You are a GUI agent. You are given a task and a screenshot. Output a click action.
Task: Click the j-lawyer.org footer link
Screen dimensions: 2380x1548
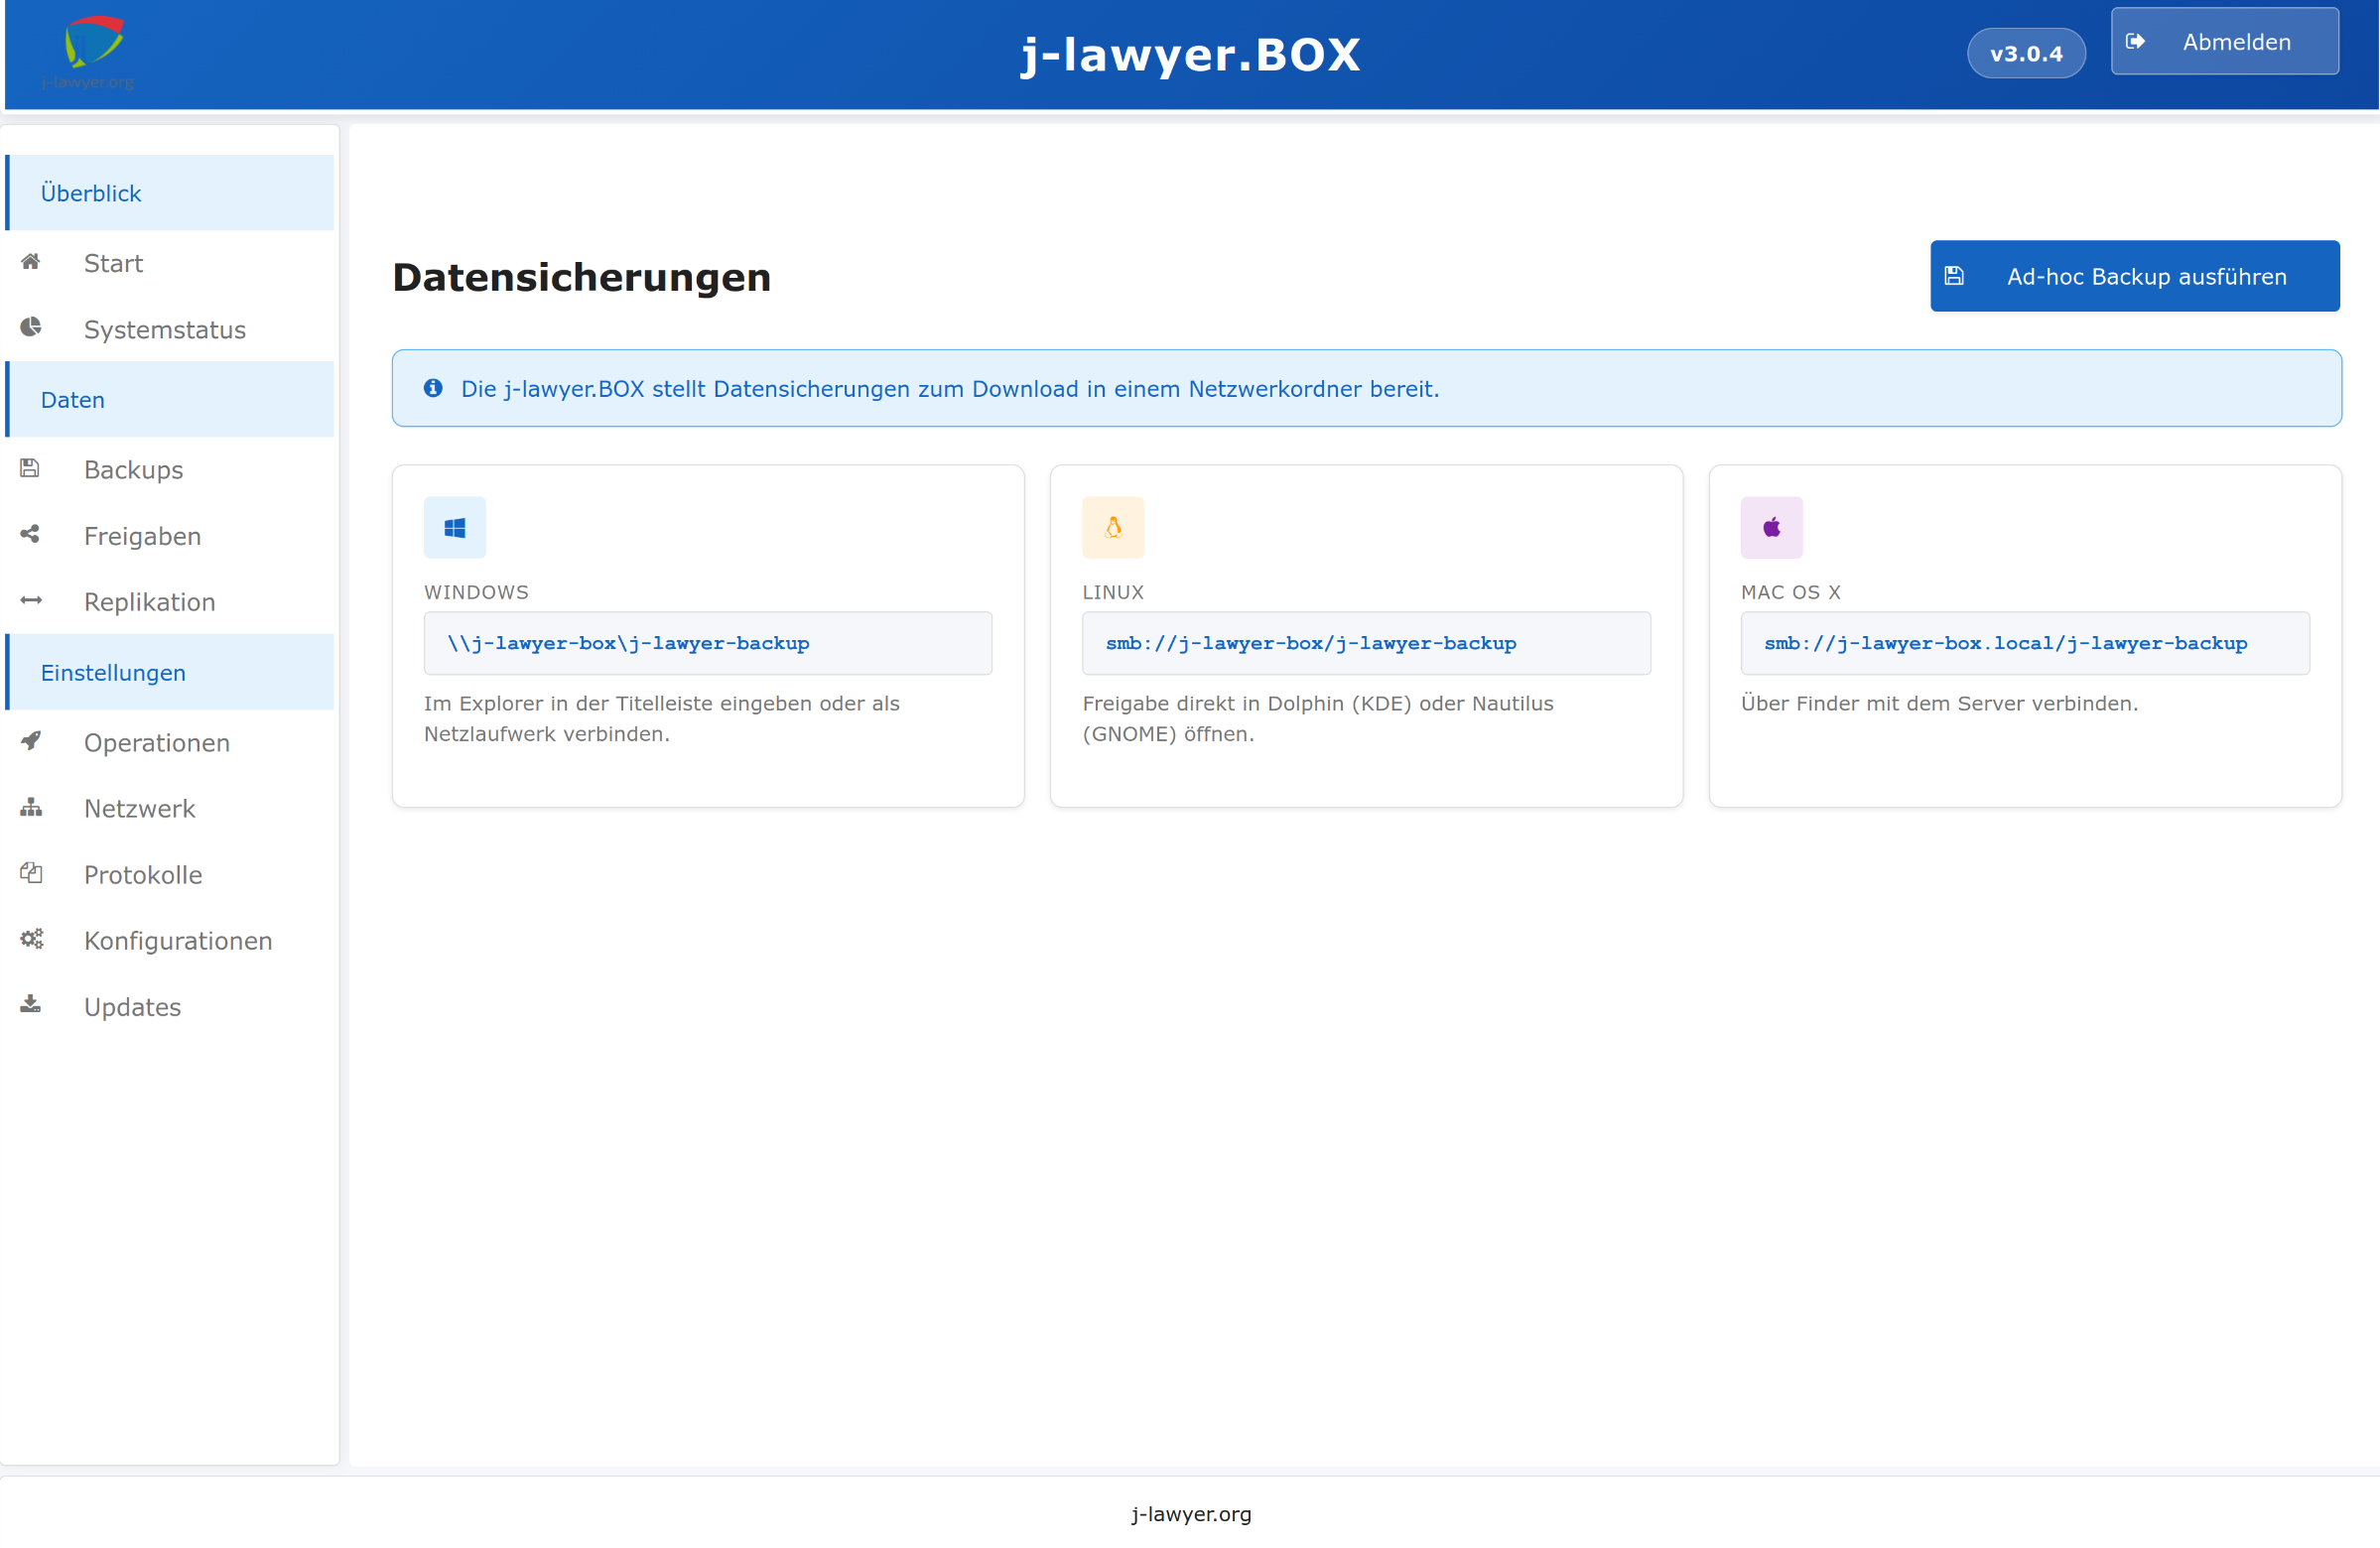1190,1514
